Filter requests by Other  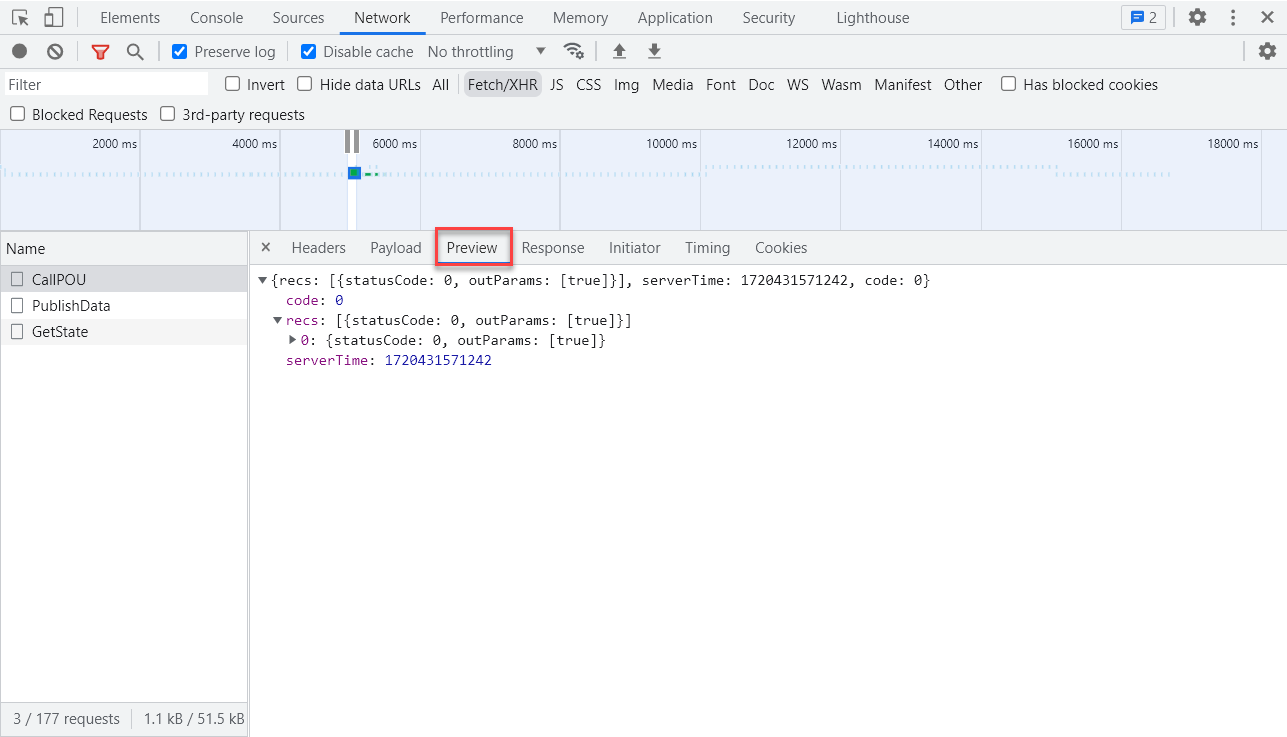[x=963, y=84]
